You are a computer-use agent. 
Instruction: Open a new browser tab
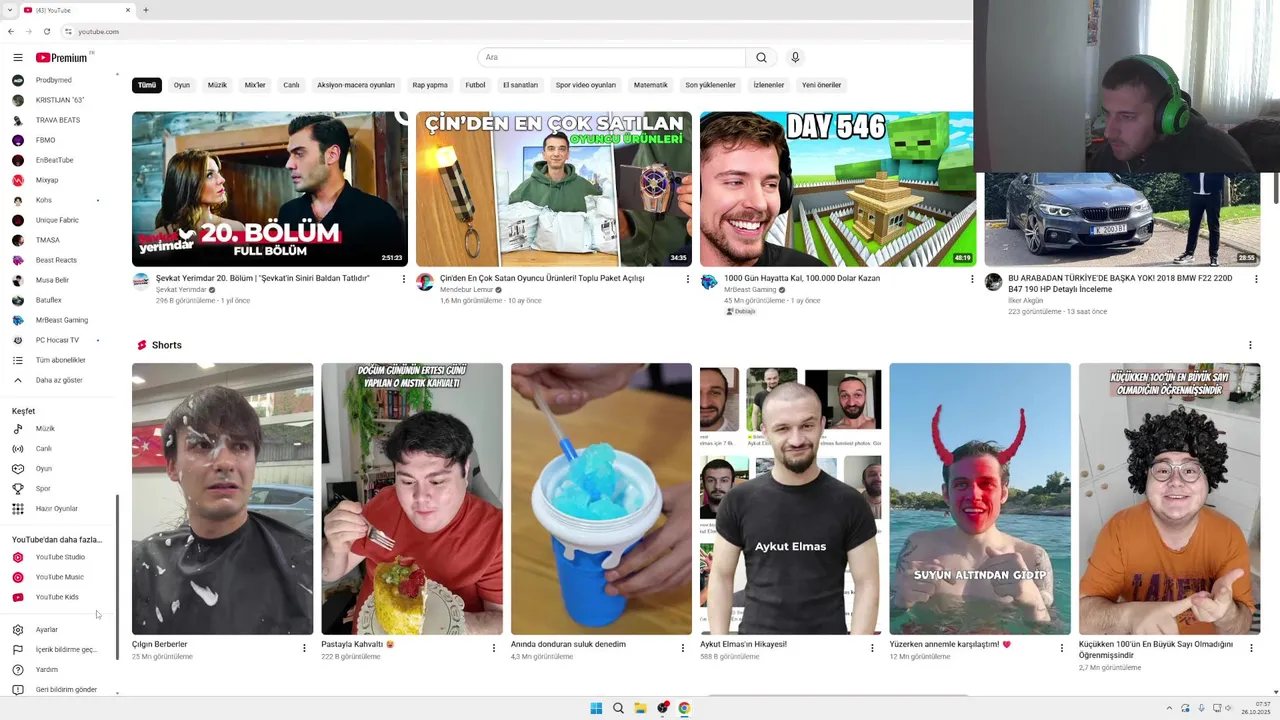tap(146, 10)
